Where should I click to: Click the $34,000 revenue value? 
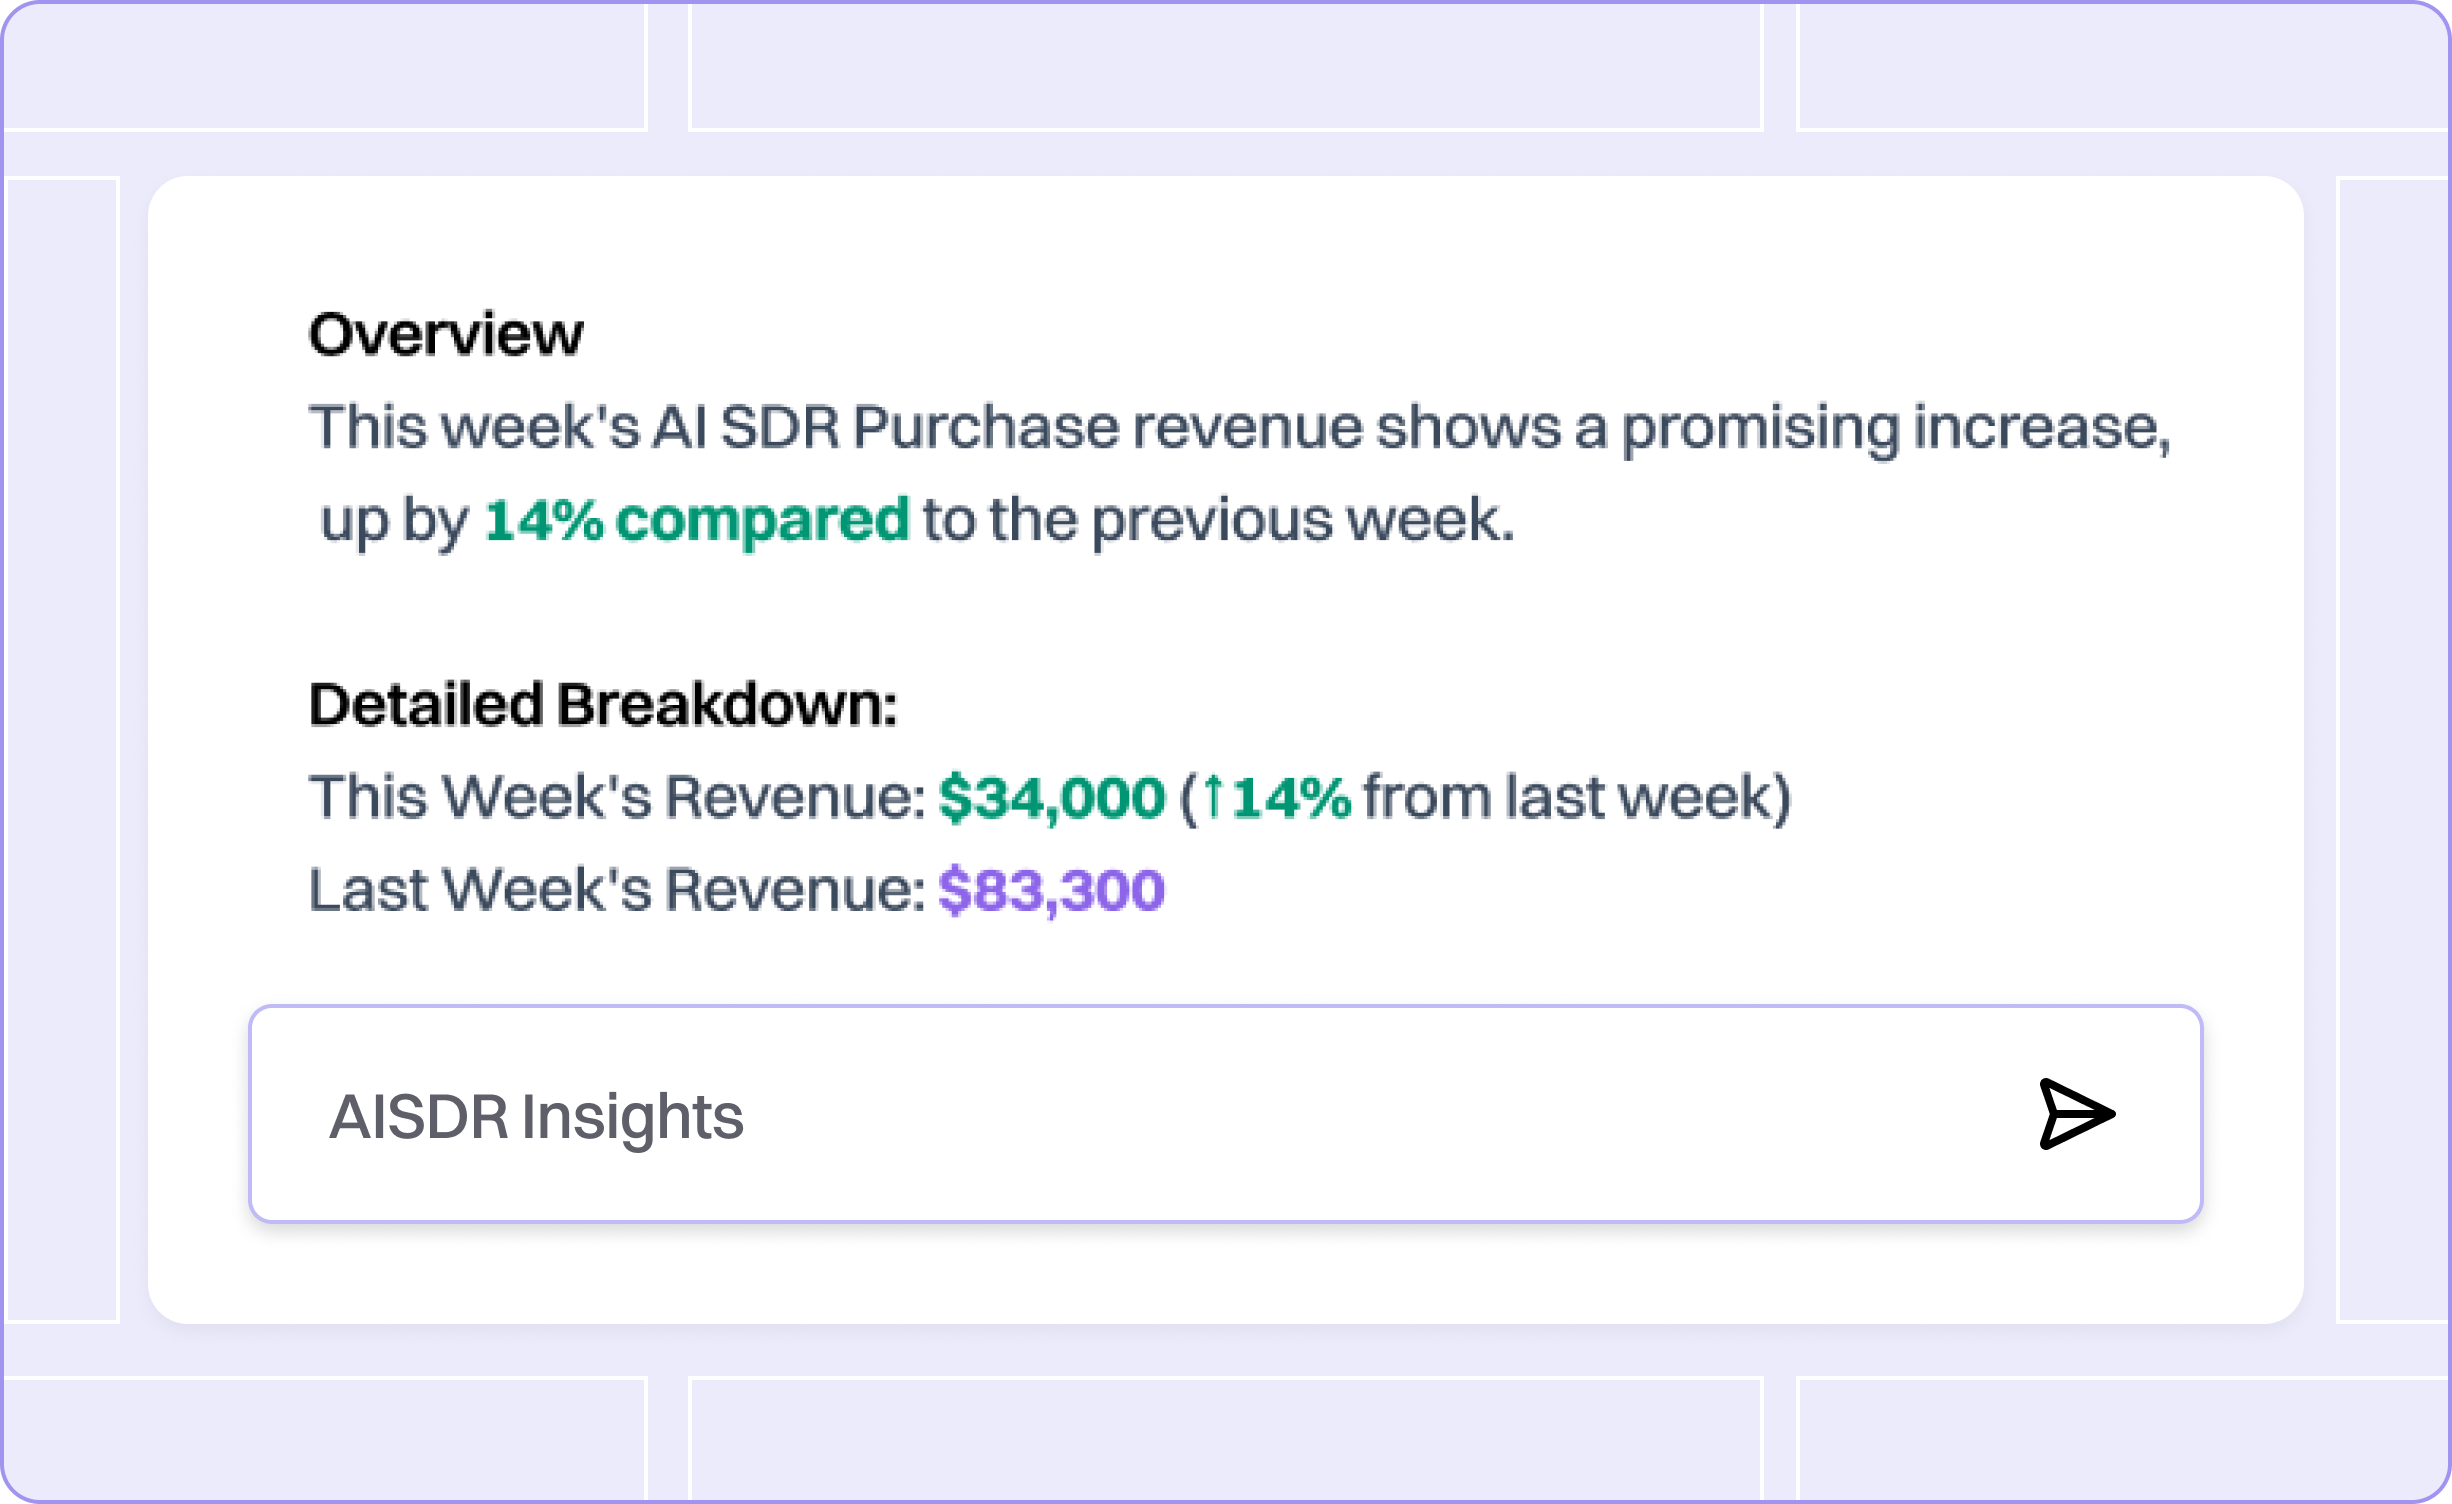pos(1051,798)
